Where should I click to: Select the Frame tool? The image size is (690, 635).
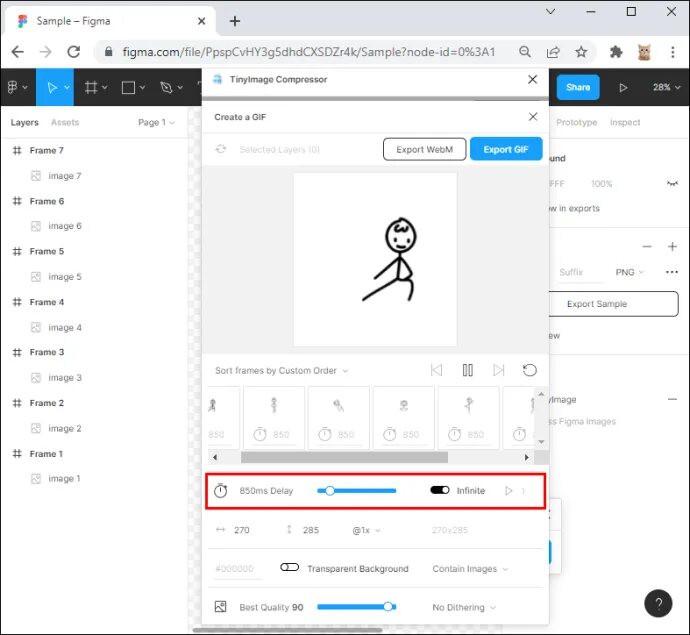pos(91,87)
